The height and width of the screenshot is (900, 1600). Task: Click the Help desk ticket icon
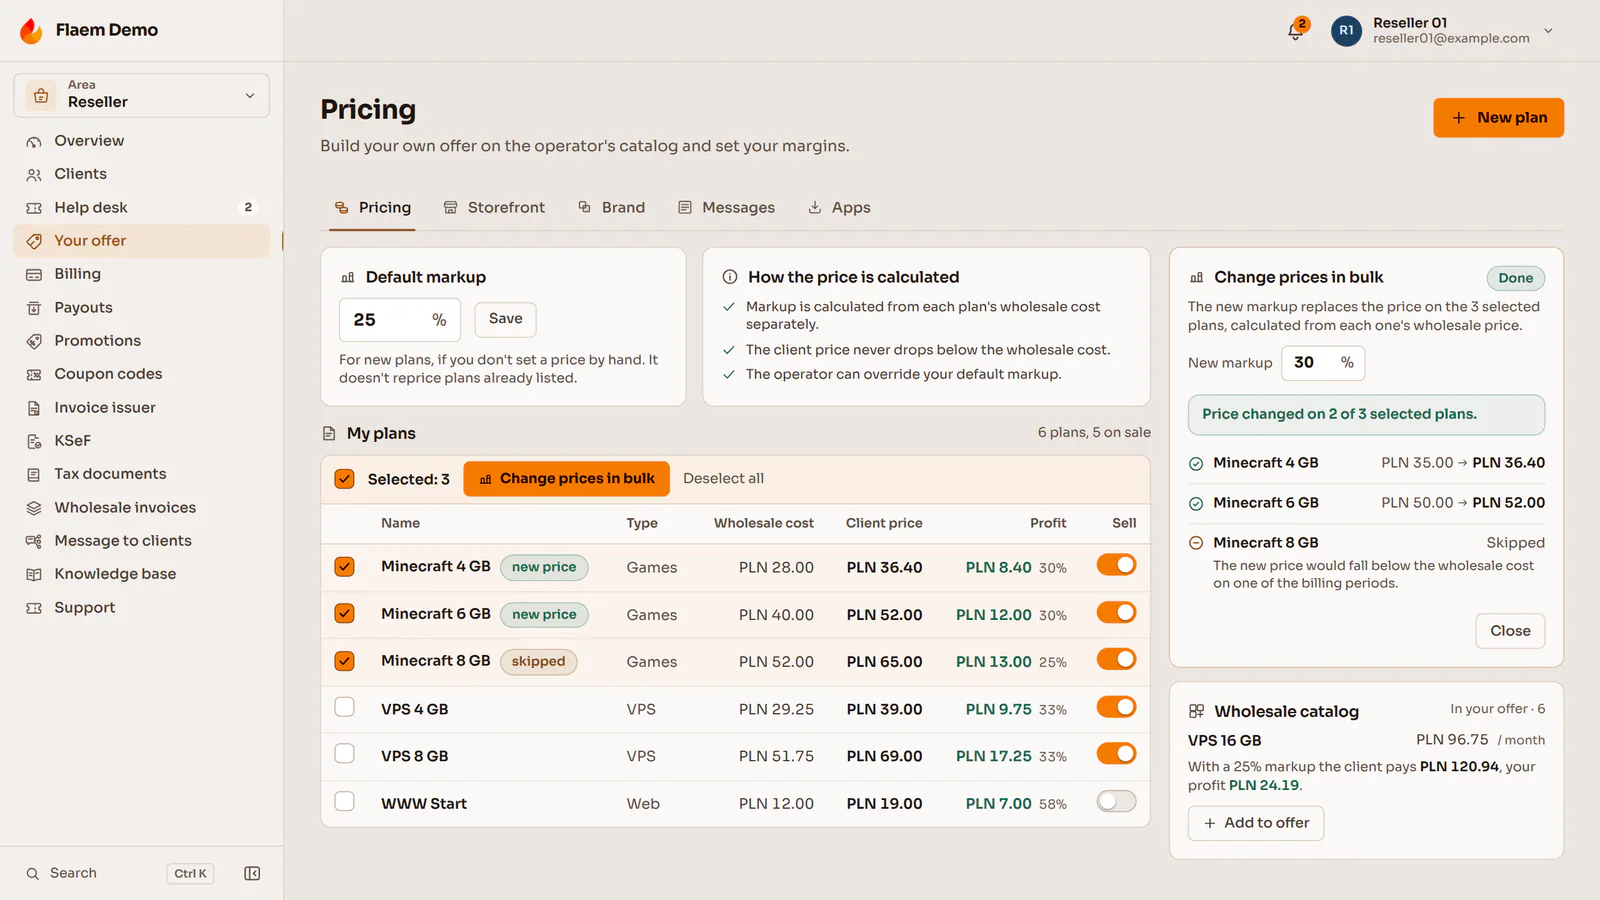tap(34, 208)
